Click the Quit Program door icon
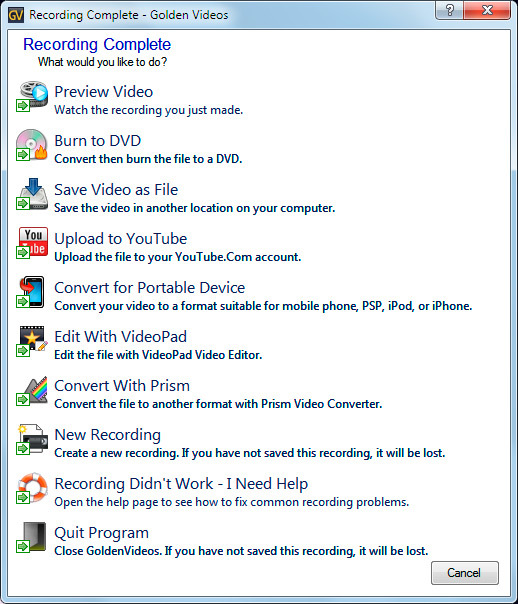518x604 pixels. pyautogui.click(x=32, y=537)
